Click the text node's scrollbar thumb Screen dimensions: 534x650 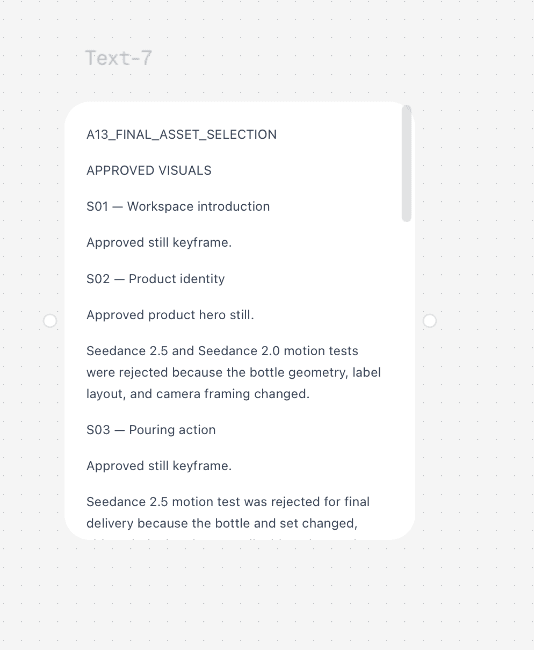tap(406, 163)
